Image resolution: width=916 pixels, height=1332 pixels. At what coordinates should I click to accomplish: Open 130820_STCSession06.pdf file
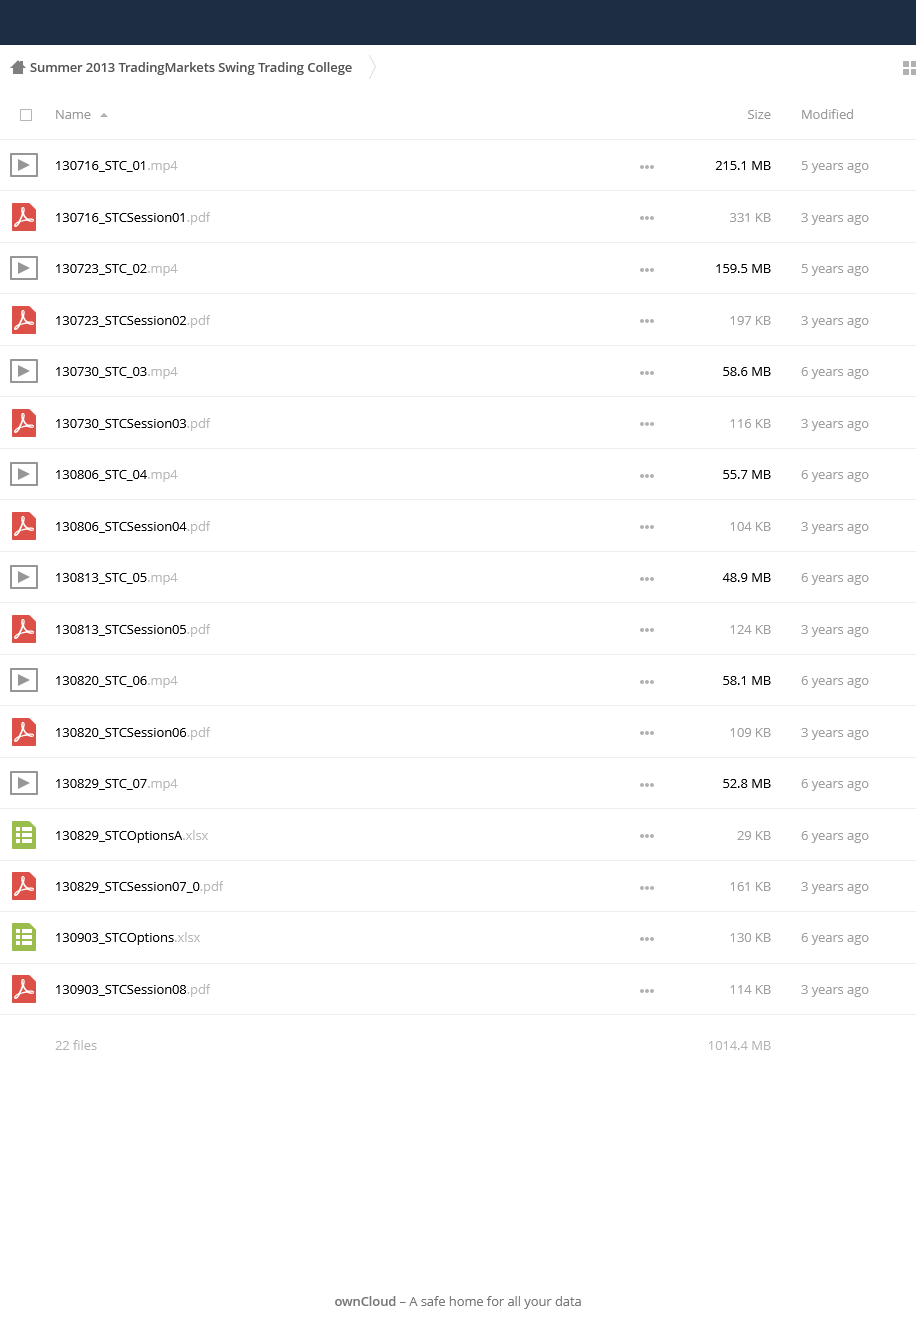point(133,732)
